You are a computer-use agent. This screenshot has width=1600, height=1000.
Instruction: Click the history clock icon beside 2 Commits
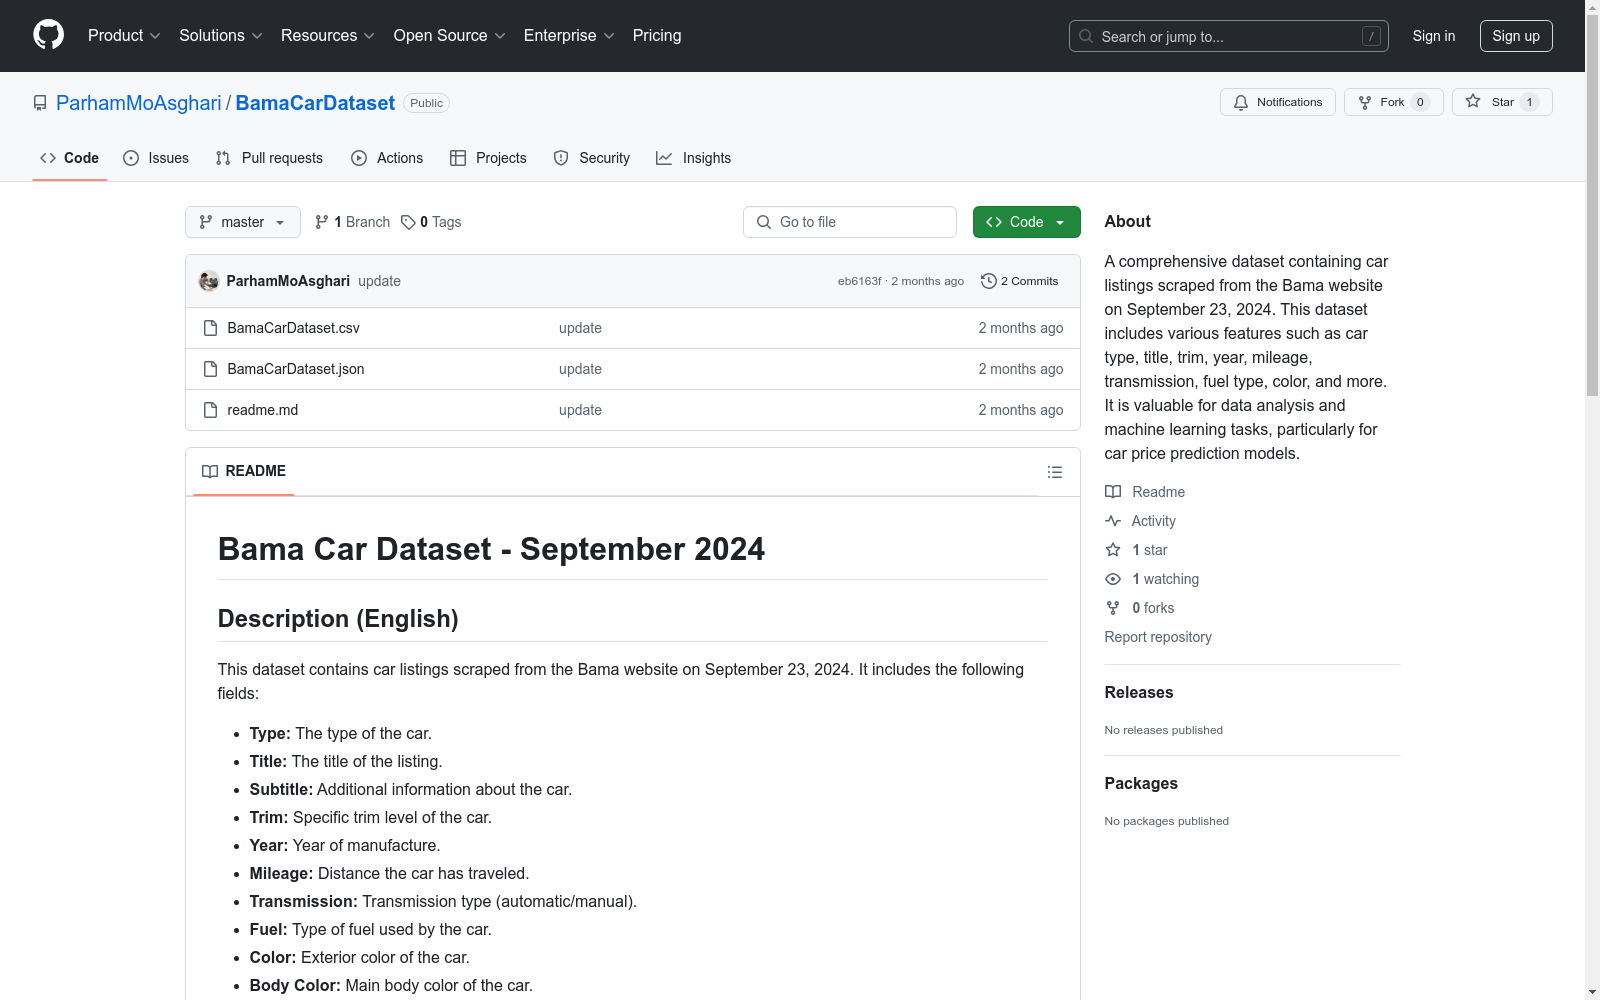989,281
